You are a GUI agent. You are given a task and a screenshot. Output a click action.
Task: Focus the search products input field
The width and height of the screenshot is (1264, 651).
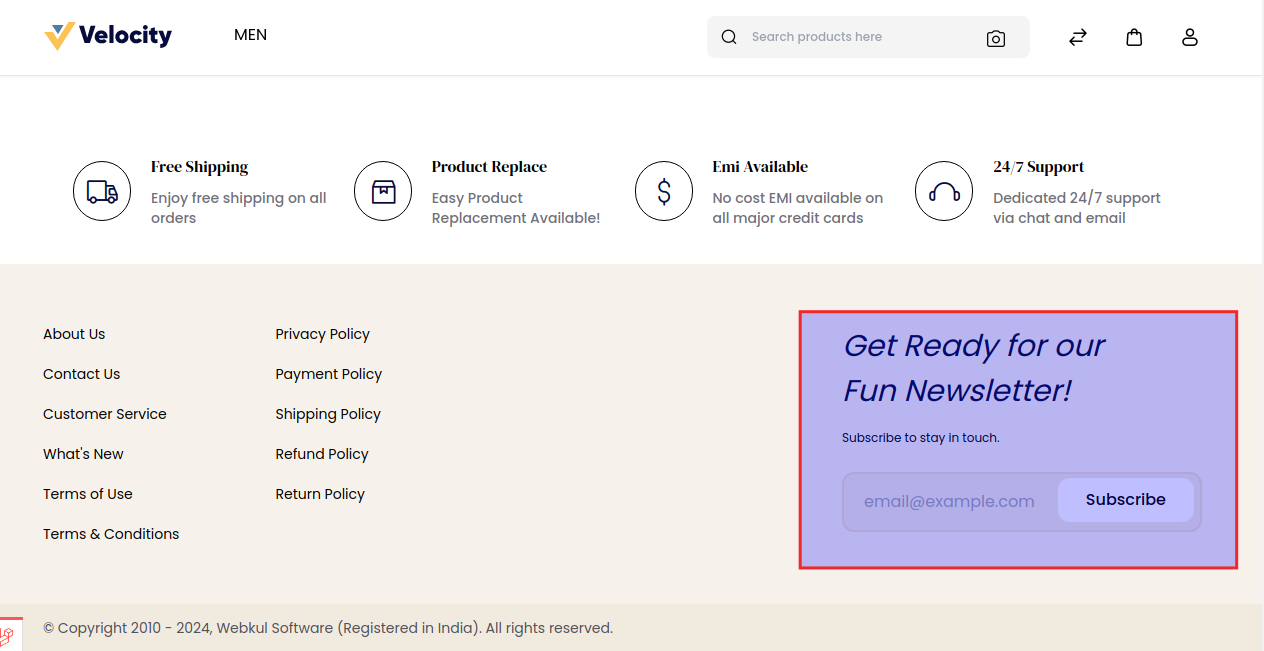tap(860, 37)
